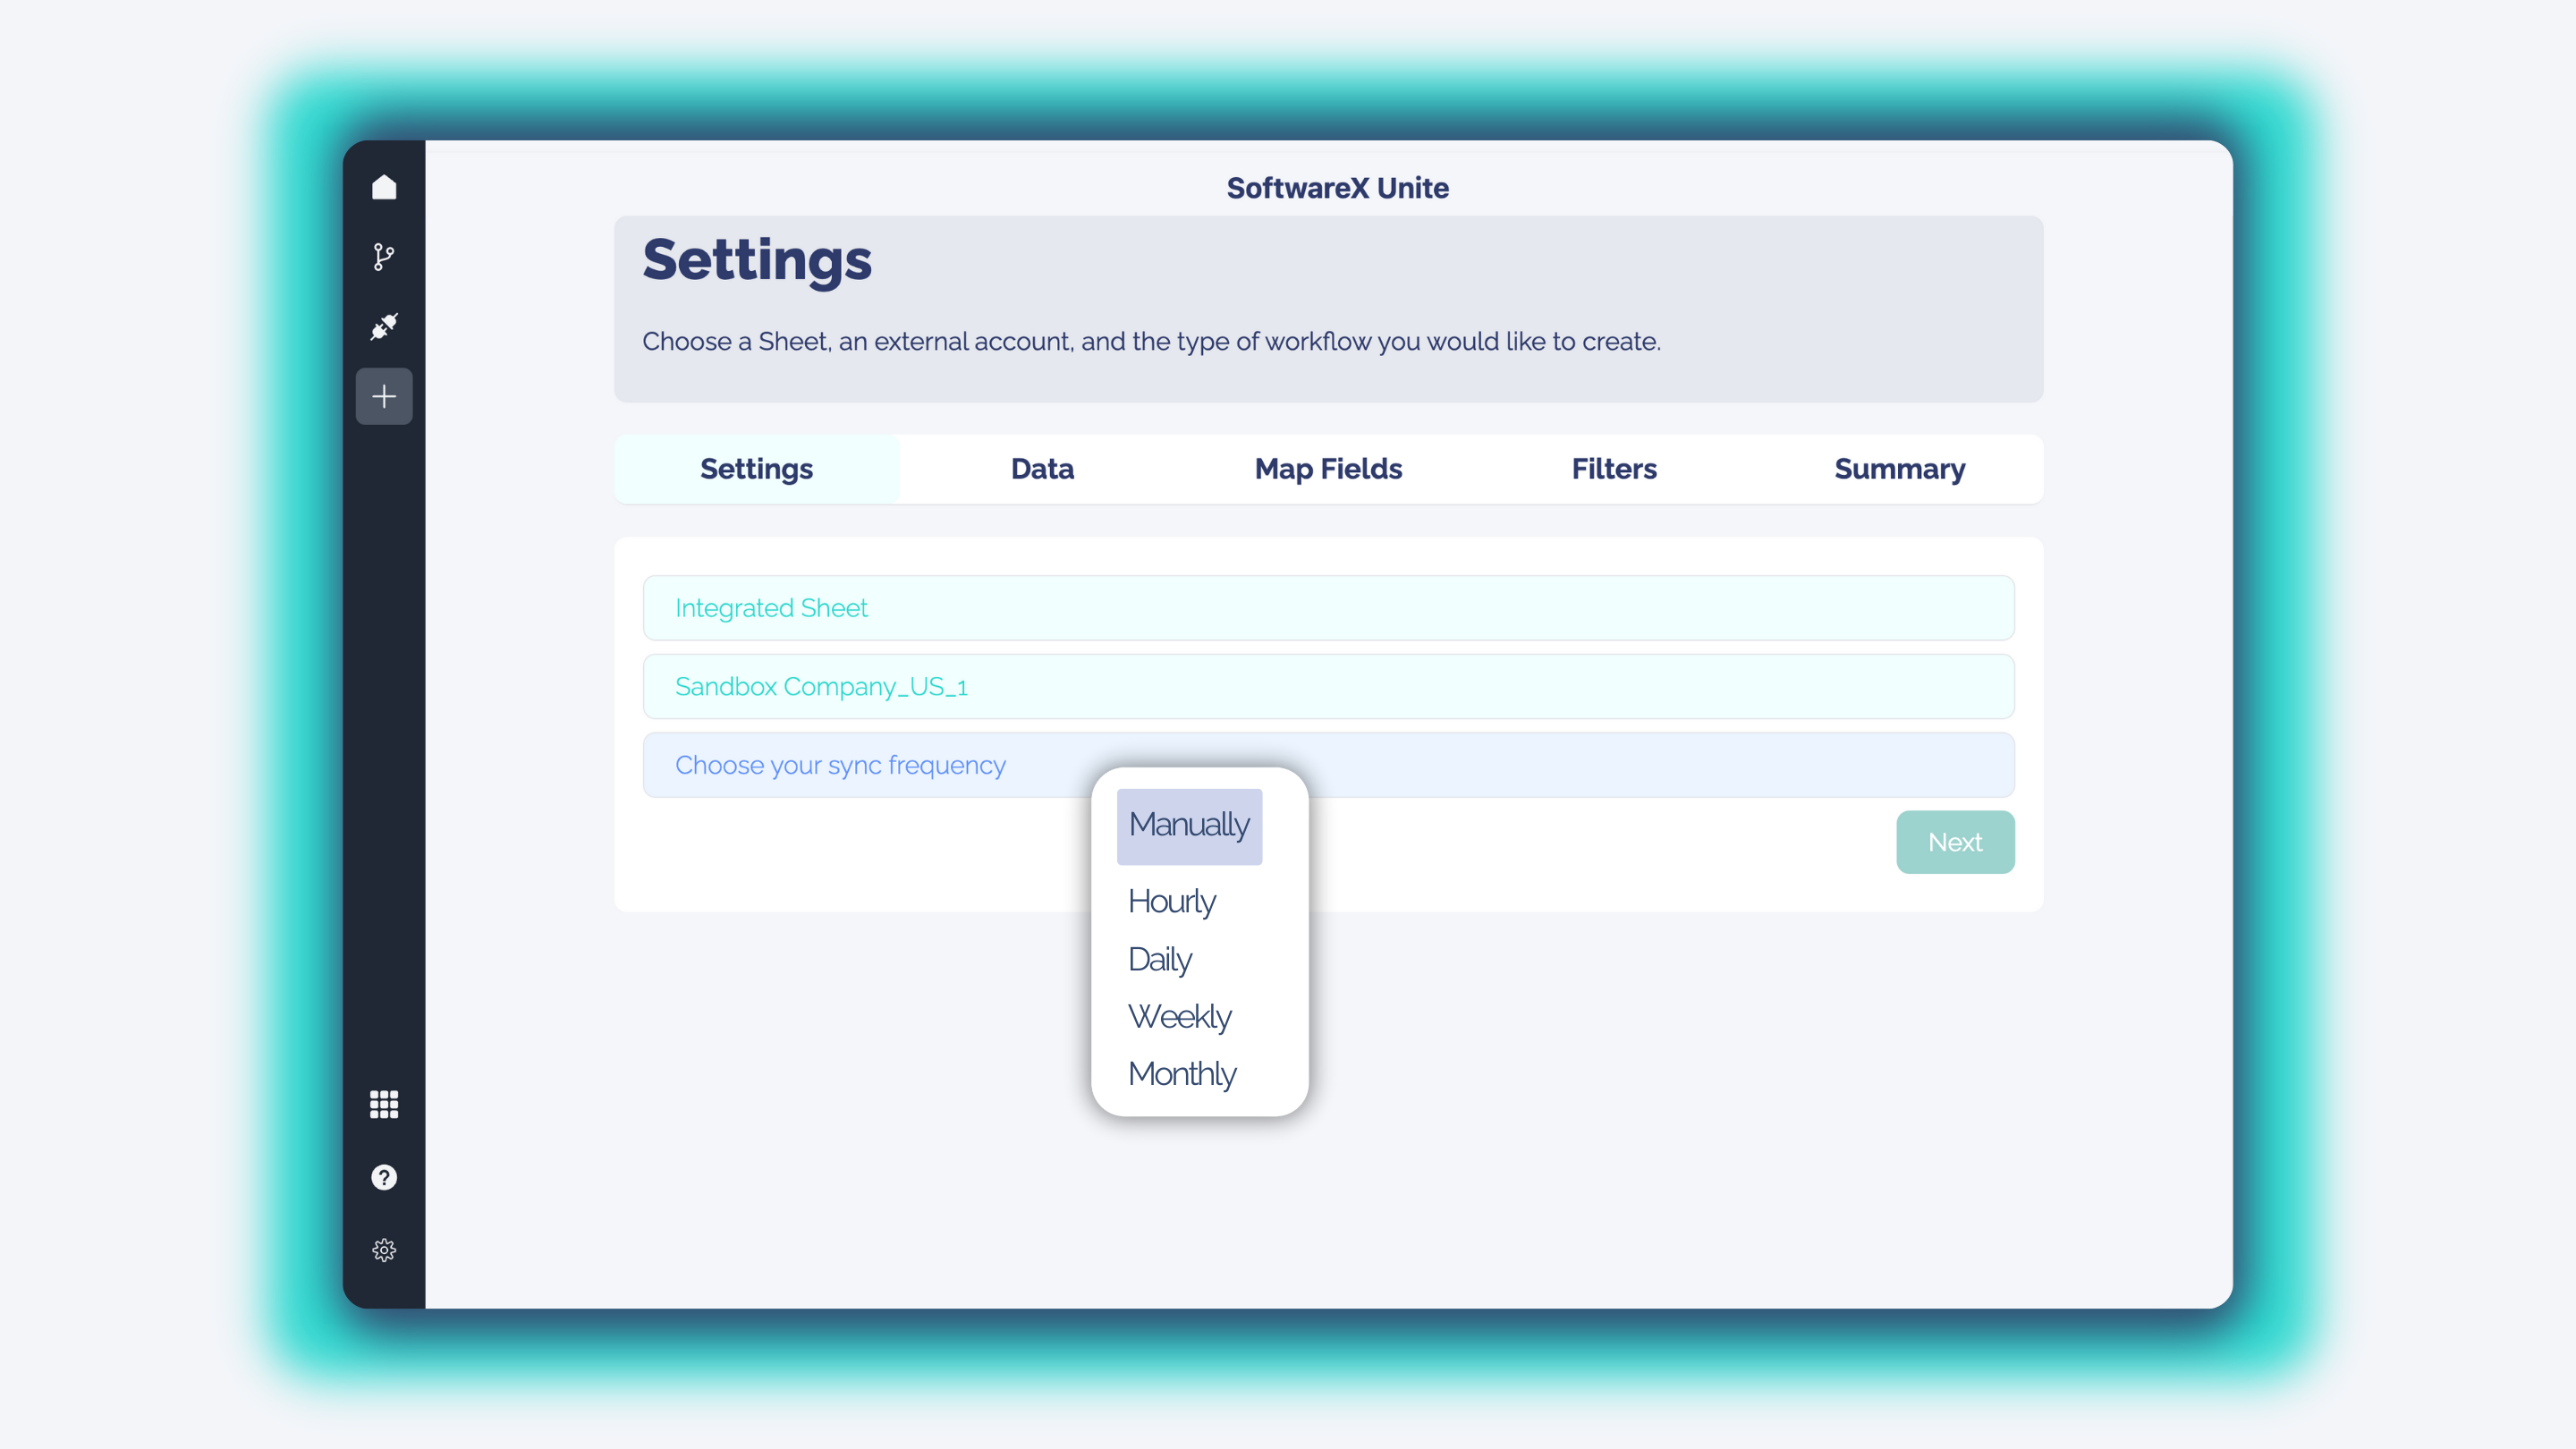Open the Map Fields tab

1328,469
